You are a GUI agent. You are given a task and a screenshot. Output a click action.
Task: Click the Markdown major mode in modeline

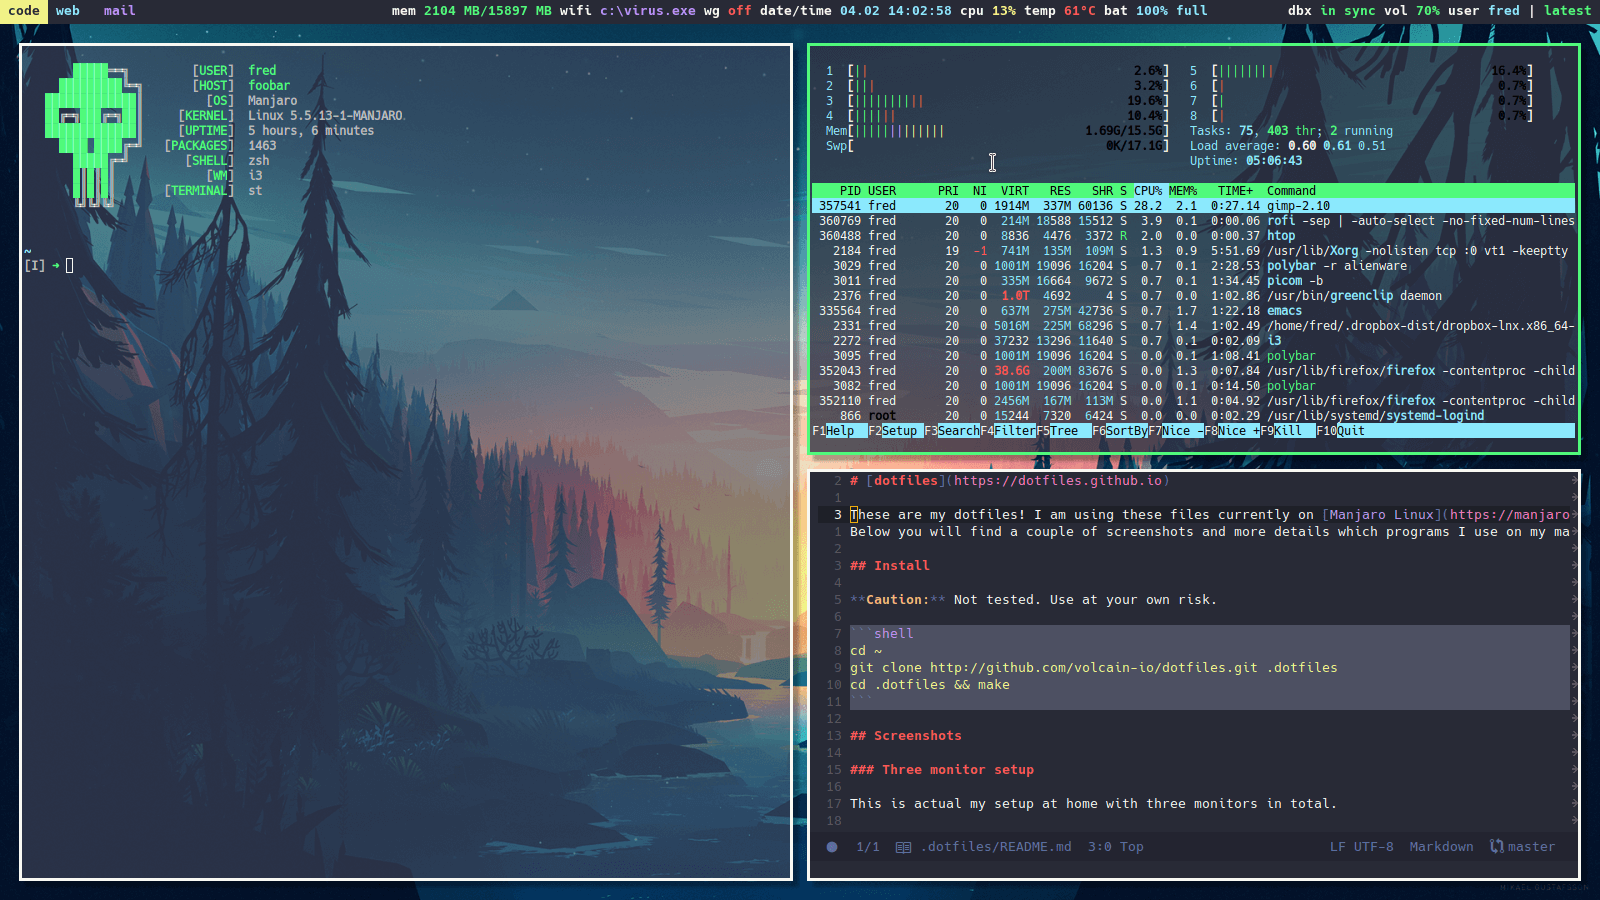1441,847
